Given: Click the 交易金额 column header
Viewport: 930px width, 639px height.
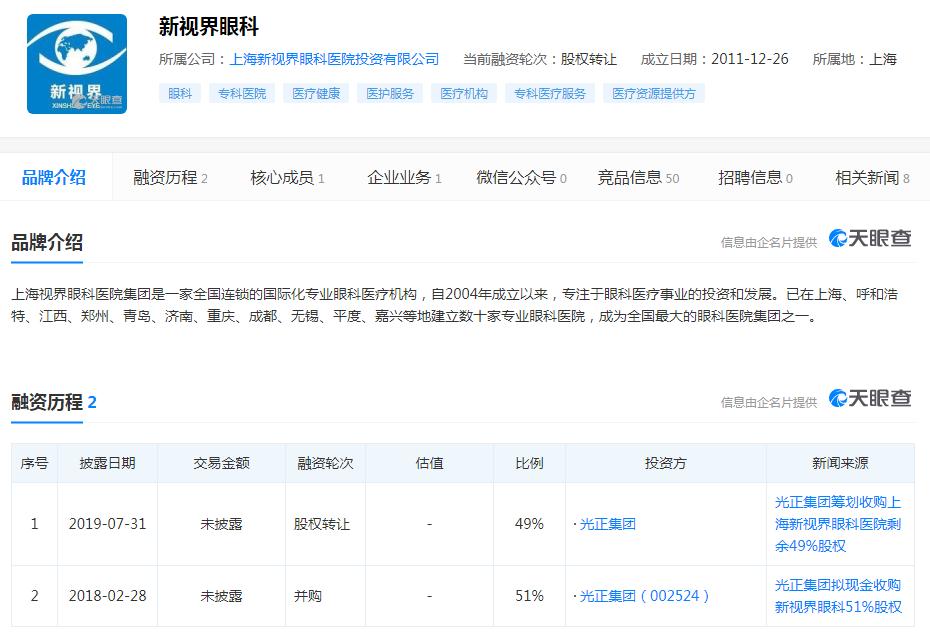Looking at the screenshot, I should click(221, 463).
